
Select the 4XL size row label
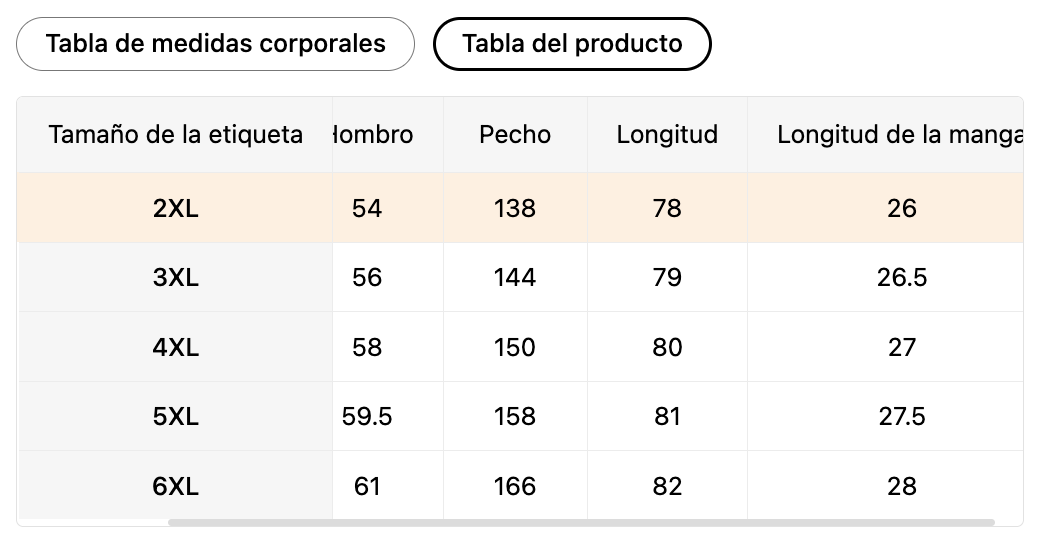coord(175,347)
